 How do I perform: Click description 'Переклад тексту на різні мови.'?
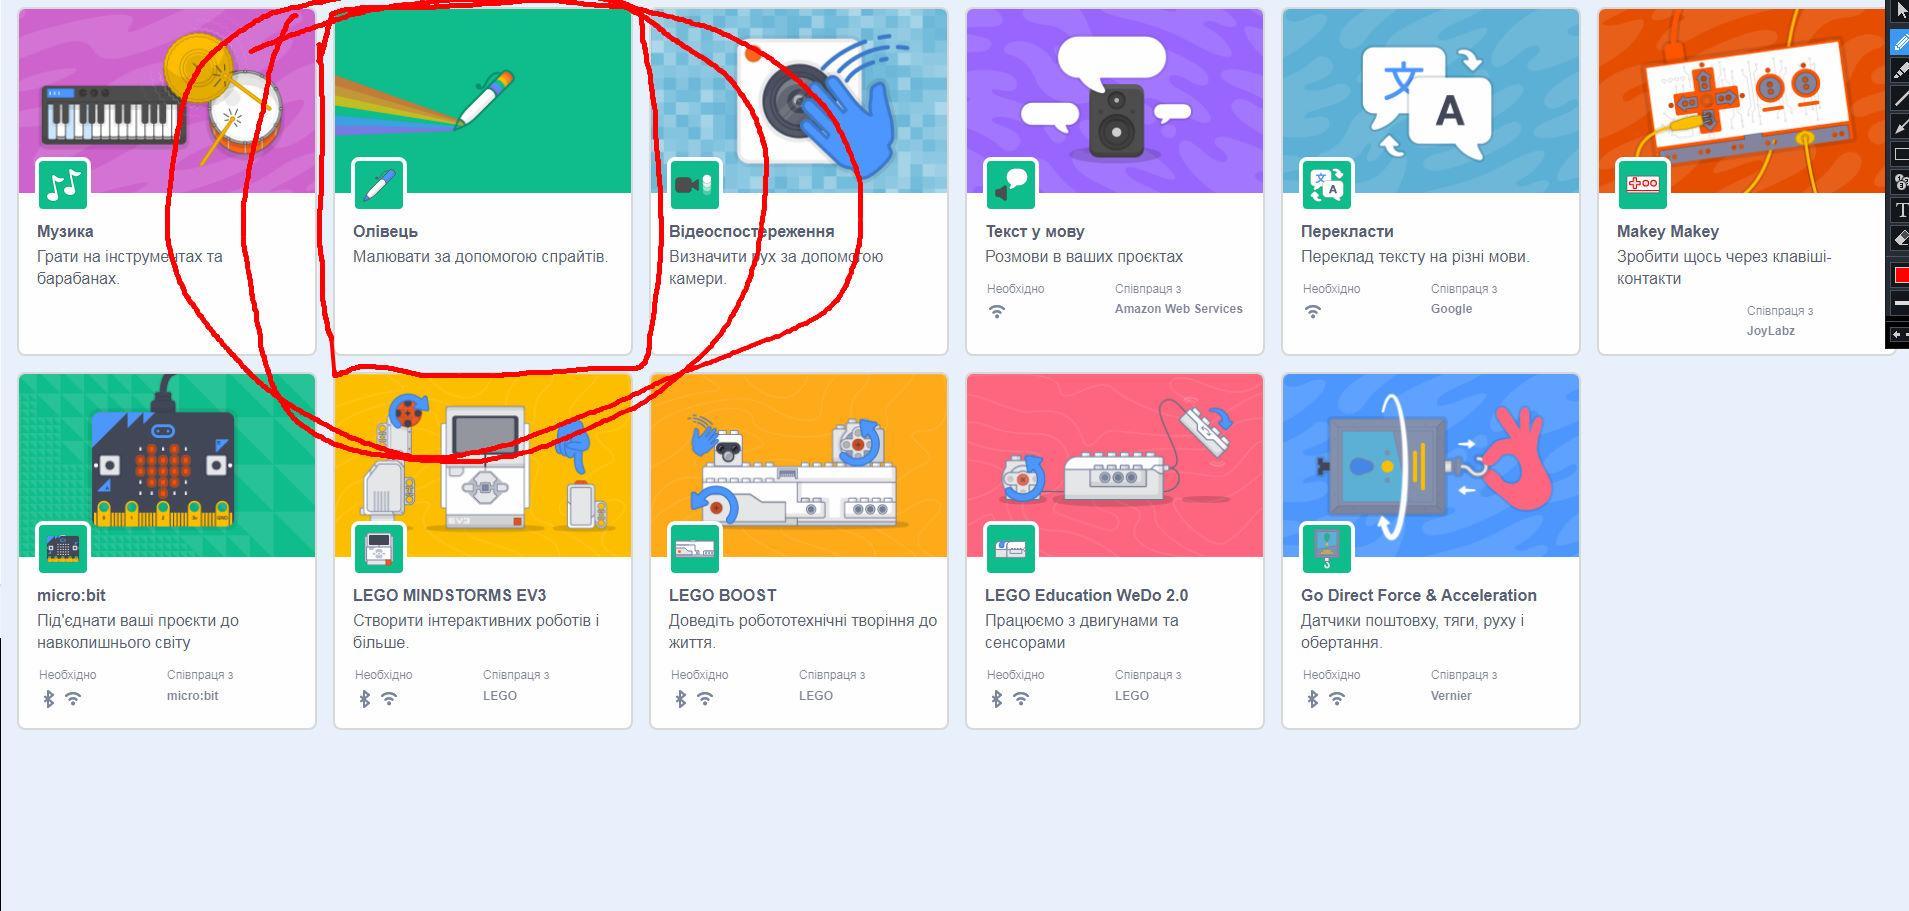click(x=1415, y=257)
